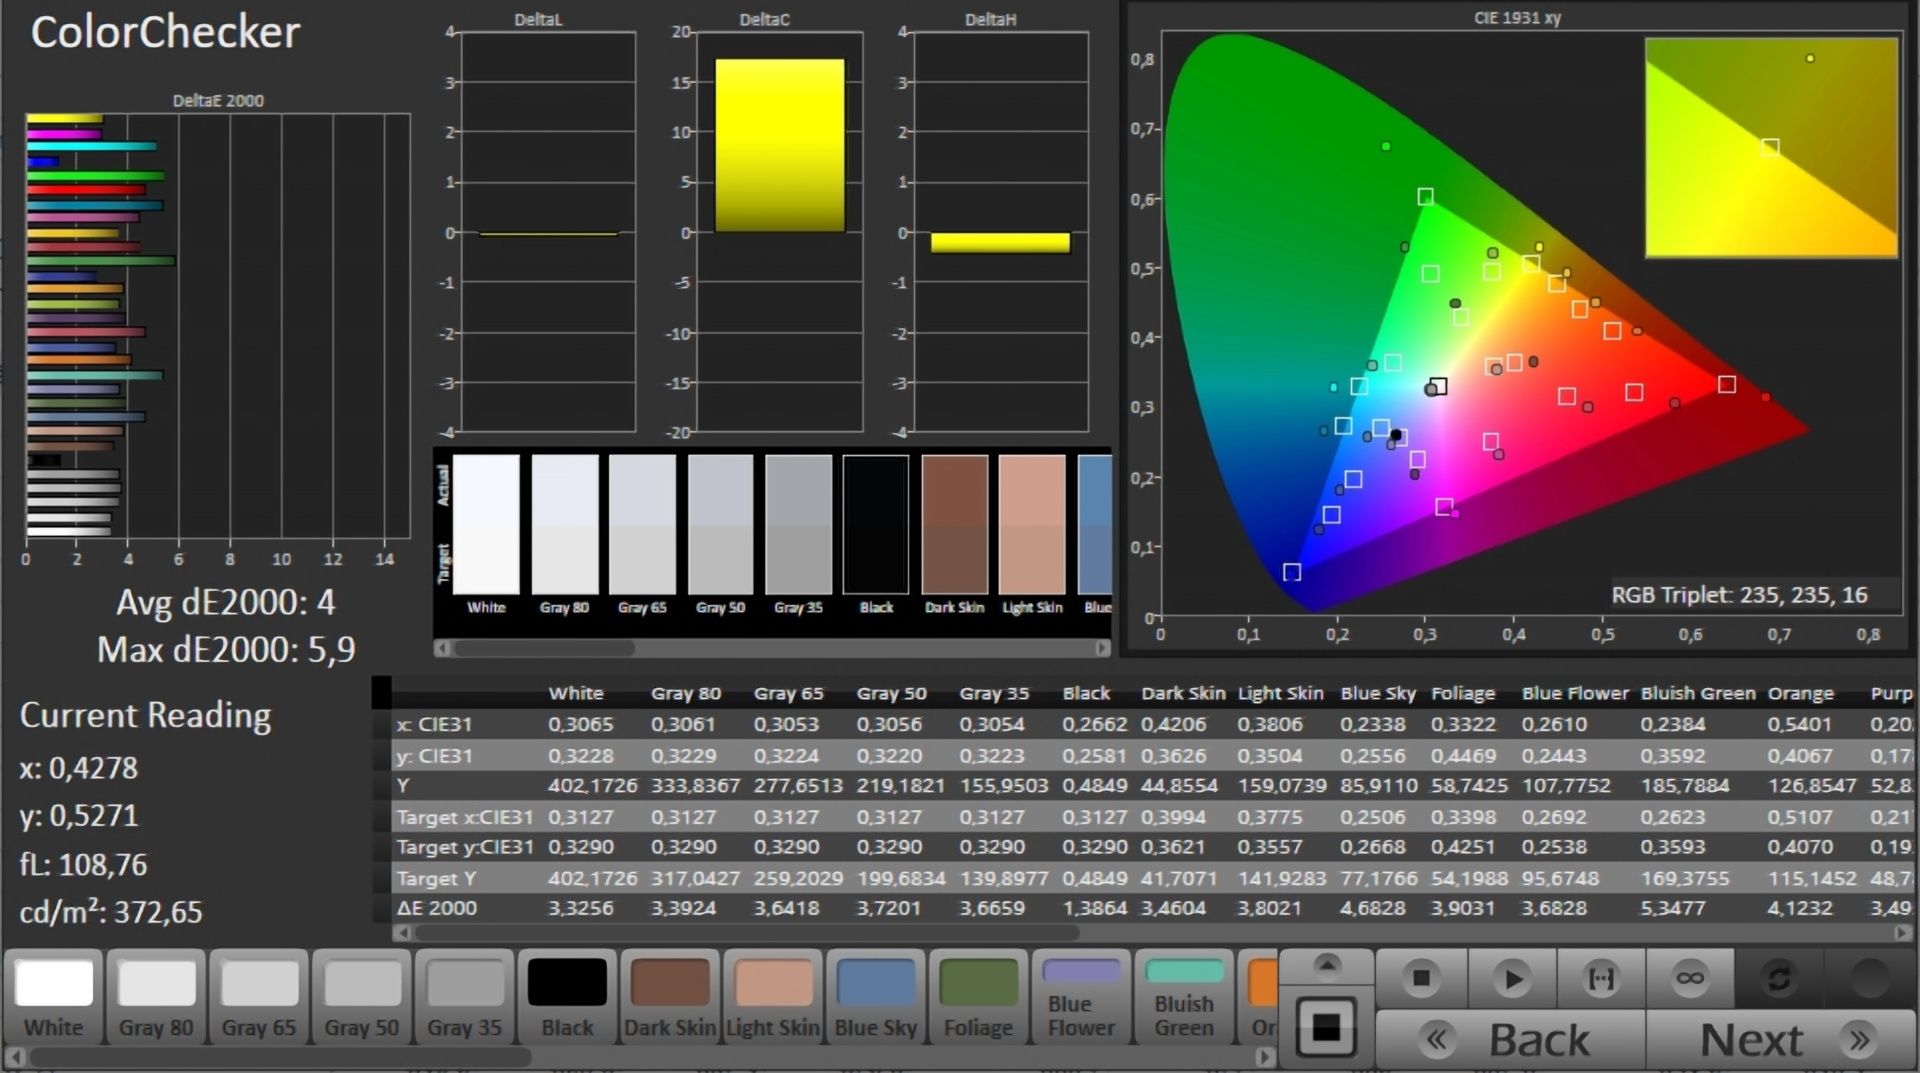The height and width of the screenshot is (1073, 1920).
Task: Select the Black color patch
Action: [567, 997]
